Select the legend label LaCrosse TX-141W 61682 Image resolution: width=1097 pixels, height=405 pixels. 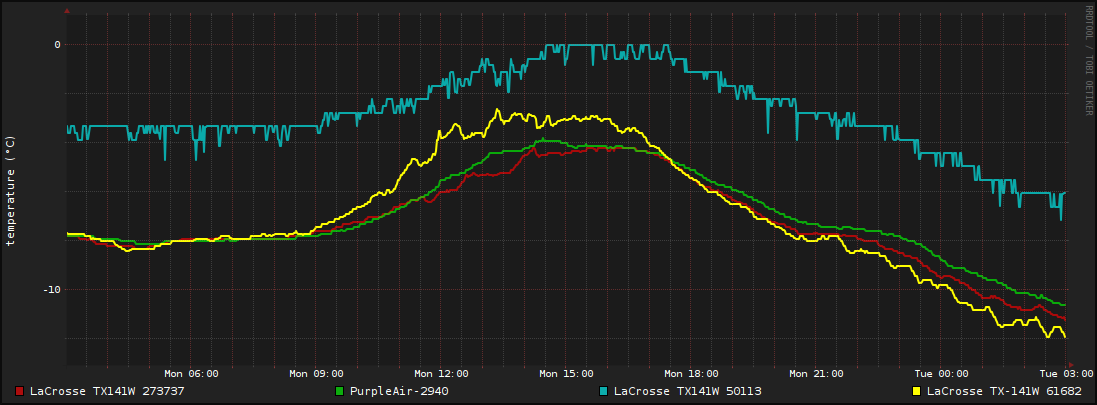(x=1003, y=391)
